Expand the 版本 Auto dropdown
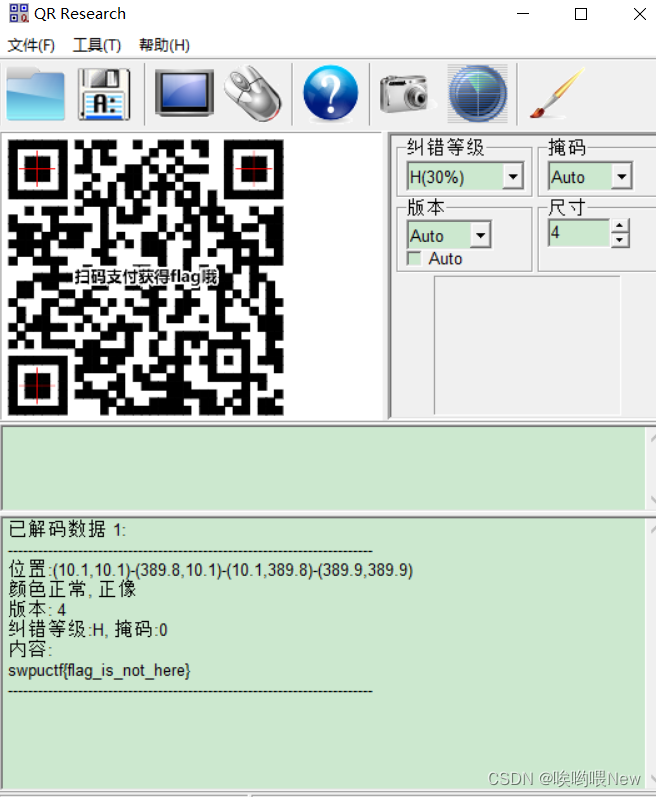 (x=480, y=235)
